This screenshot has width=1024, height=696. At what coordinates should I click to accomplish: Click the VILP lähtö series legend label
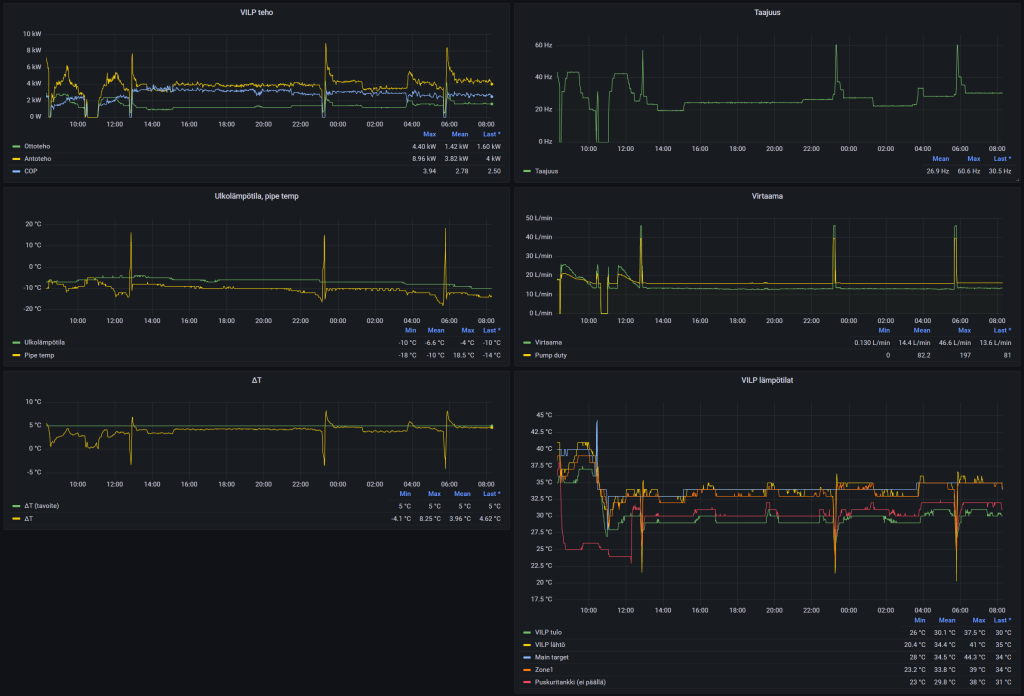tap(551, 645)
